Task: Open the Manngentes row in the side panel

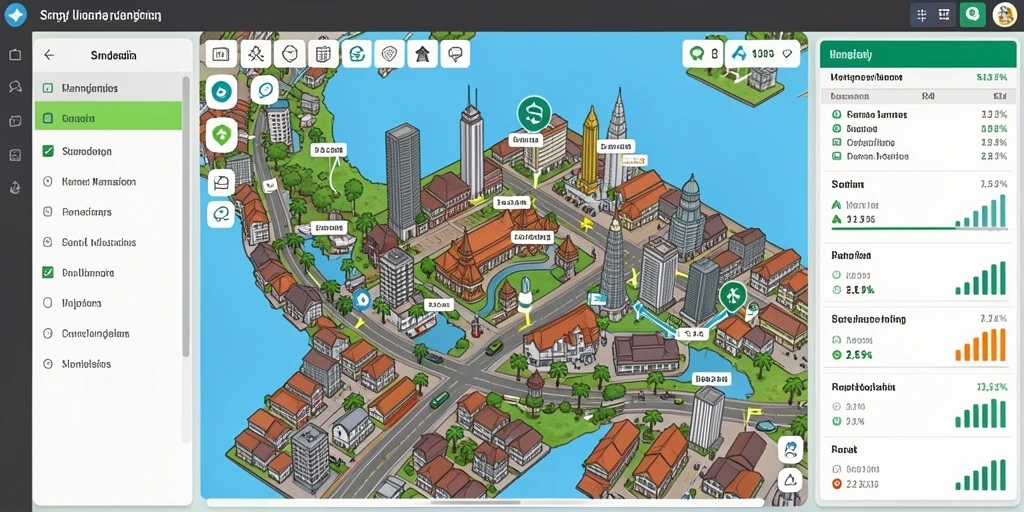Action: click(x=108, y=88)
